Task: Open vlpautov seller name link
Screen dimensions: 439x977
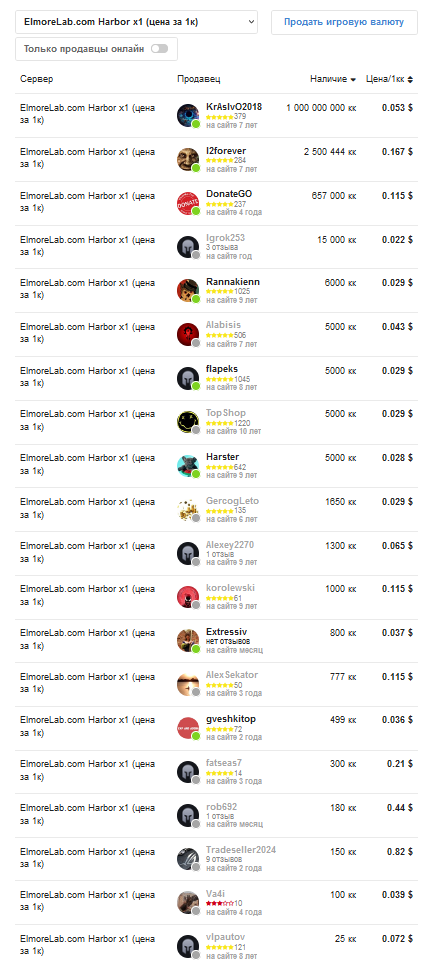Action: pos(224,937)
